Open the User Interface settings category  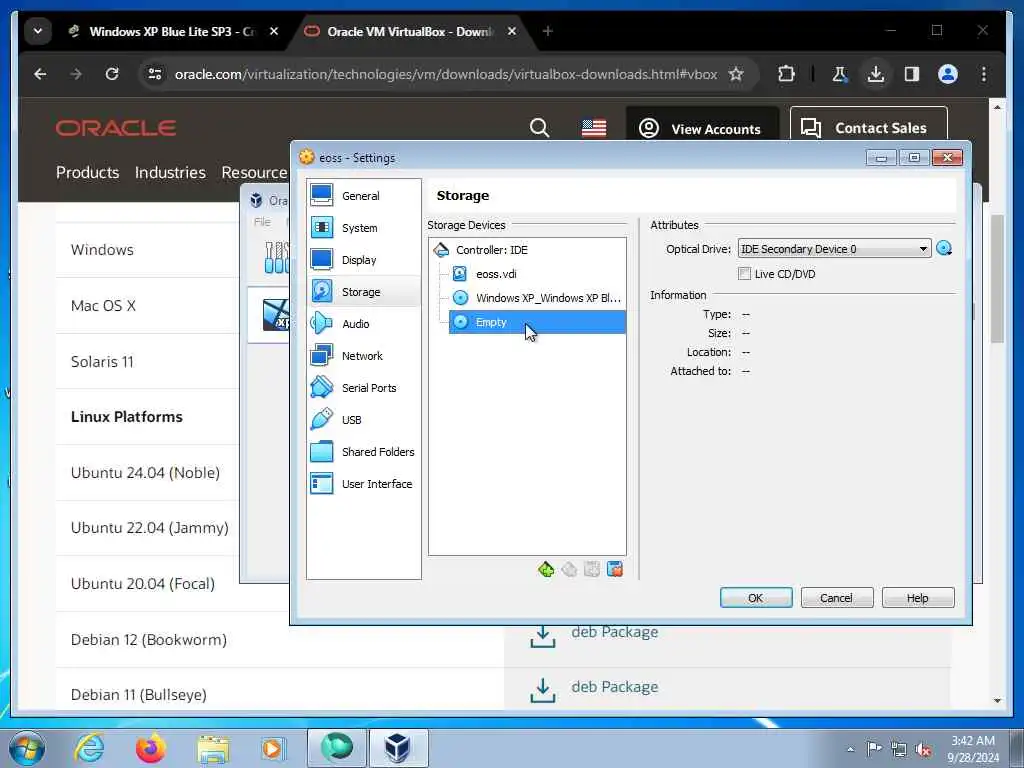(x=363, y=483)
